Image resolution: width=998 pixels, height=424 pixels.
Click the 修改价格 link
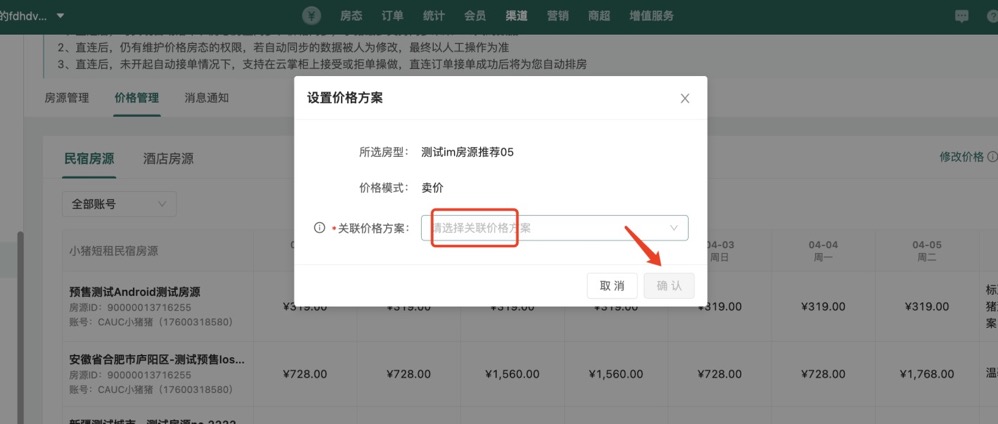click(960, 157)
